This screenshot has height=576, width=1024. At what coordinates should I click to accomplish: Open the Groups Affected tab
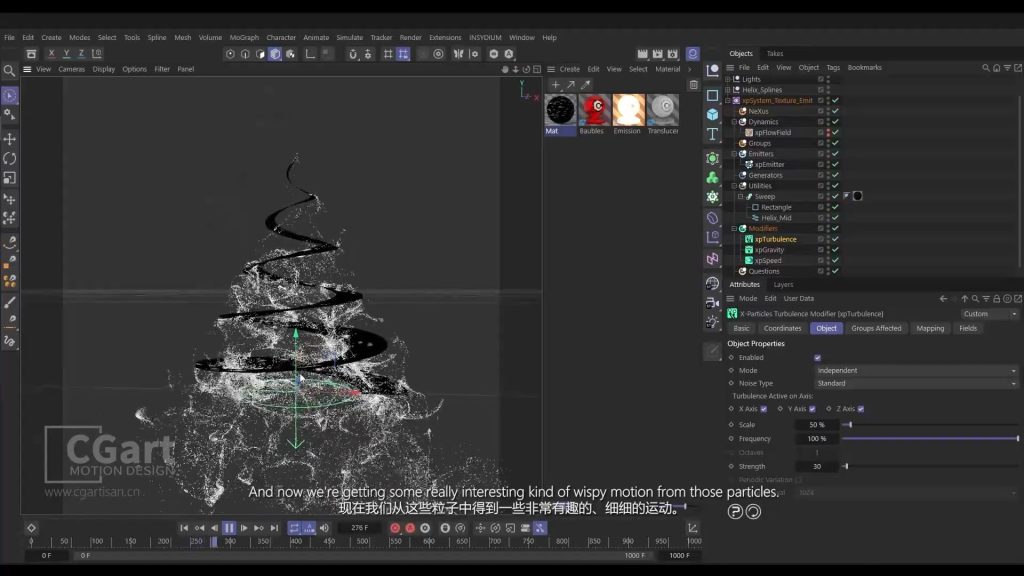pyautogui.click(x=876, y=328)
